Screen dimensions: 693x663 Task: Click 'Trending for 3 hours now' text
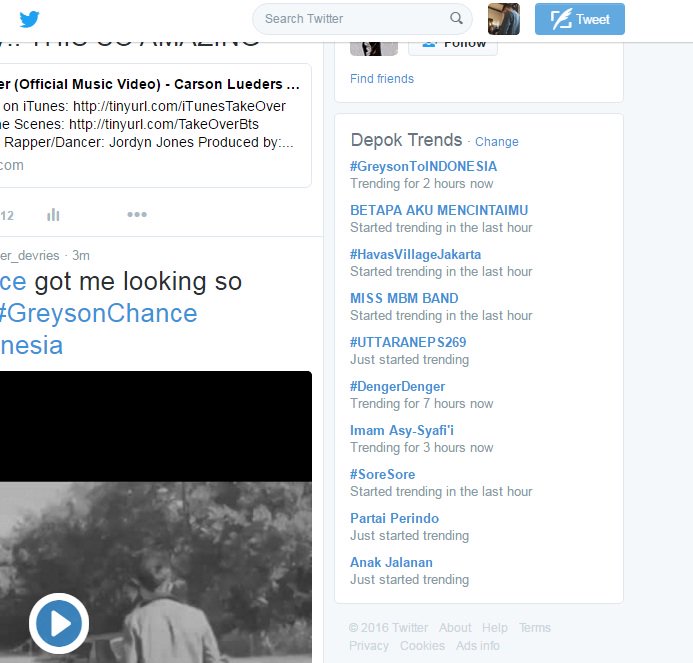coord(422,447)
